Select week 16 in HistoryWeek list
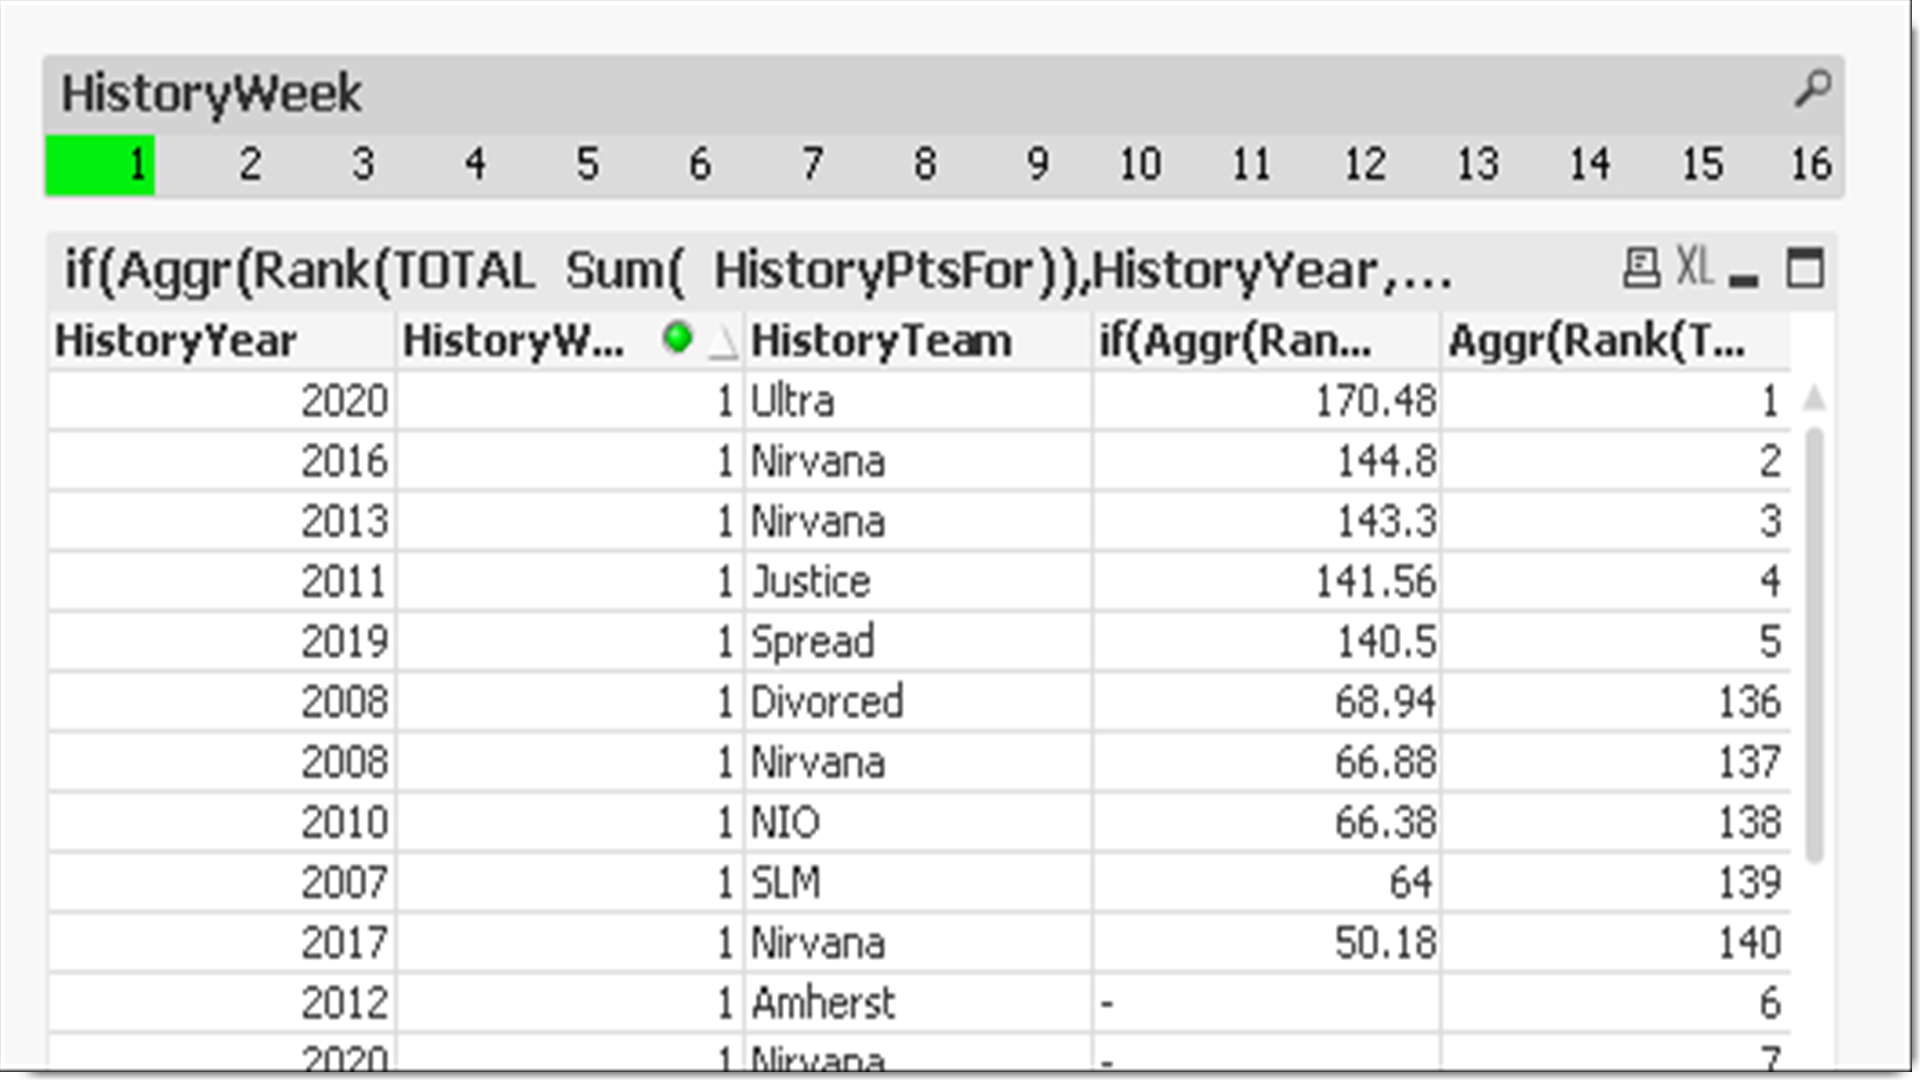This screenshot has width=1920, height=1080. pos(1810,165)
